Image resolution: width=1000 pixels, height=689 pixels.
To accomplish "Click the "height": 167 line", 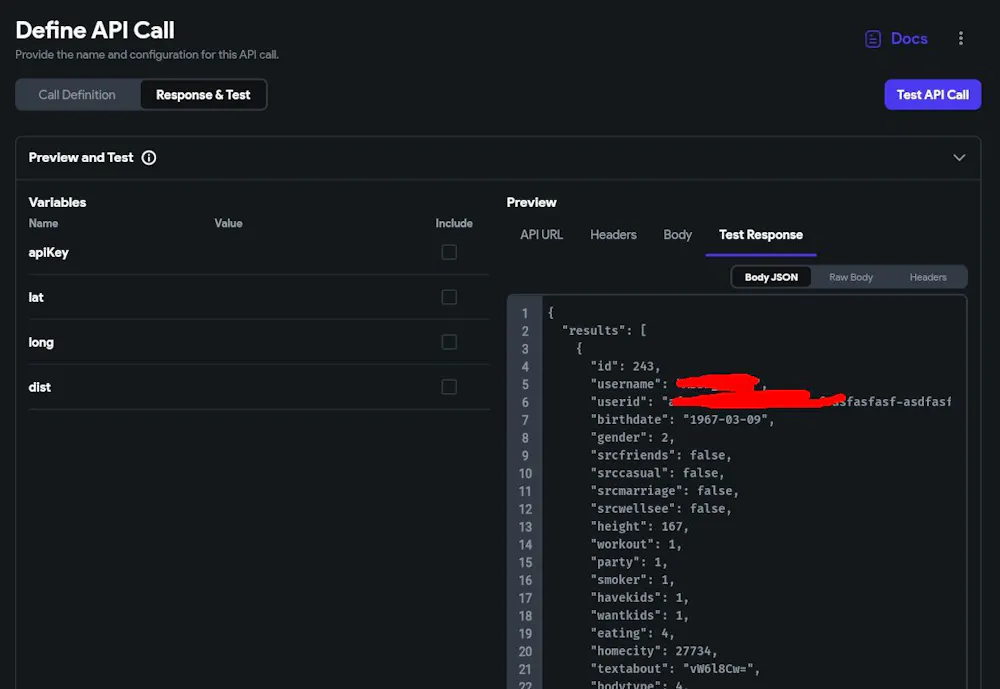I will point(640,526).
